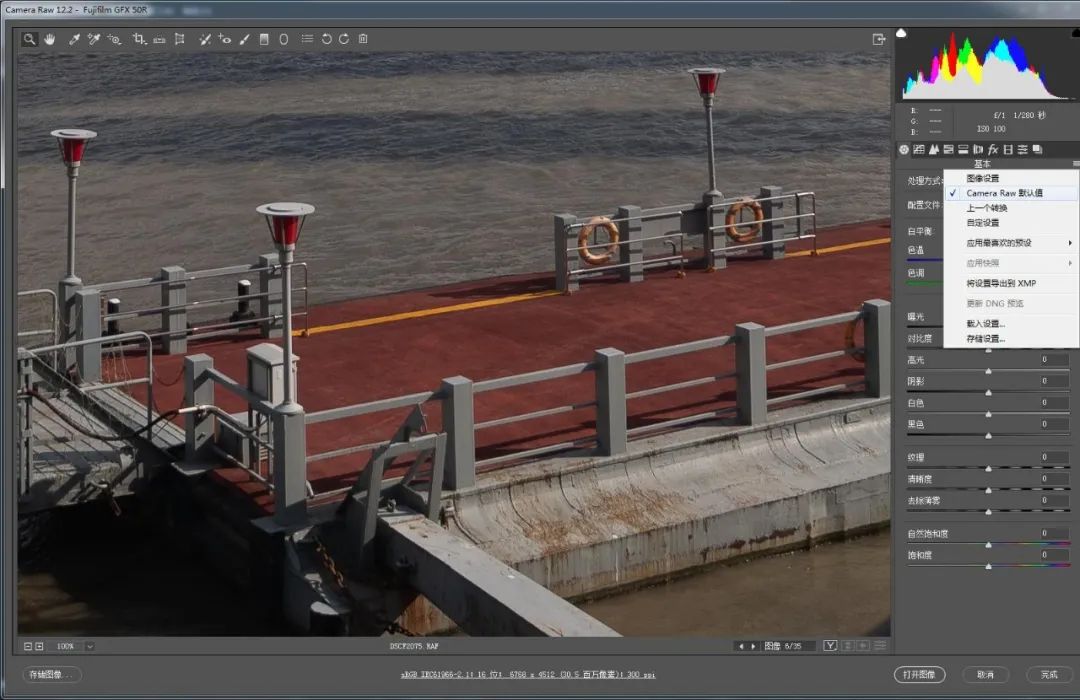1080x700 pixels.
Task: Select the Zoom tool in the toolbar
Action: (30, 39)
